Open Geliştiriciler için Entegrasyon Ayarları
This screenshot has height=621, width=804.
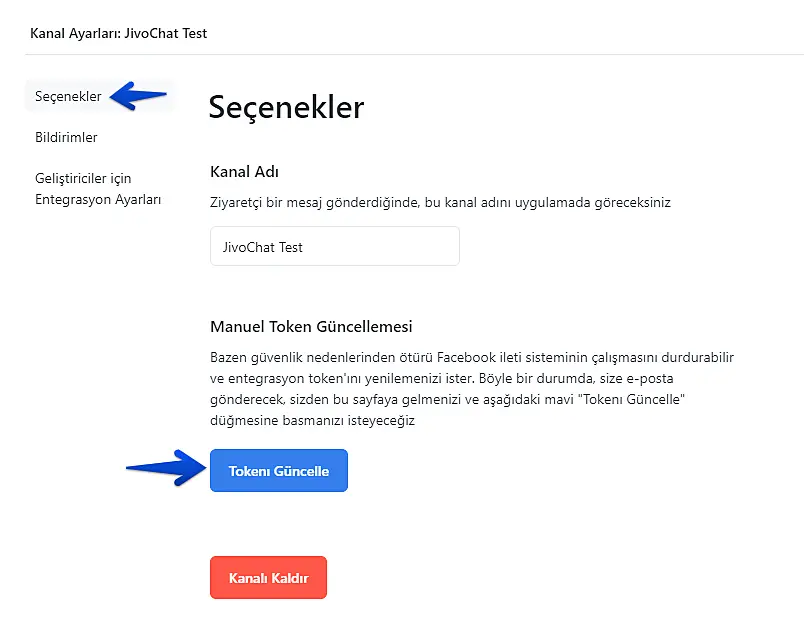(98, 189)
